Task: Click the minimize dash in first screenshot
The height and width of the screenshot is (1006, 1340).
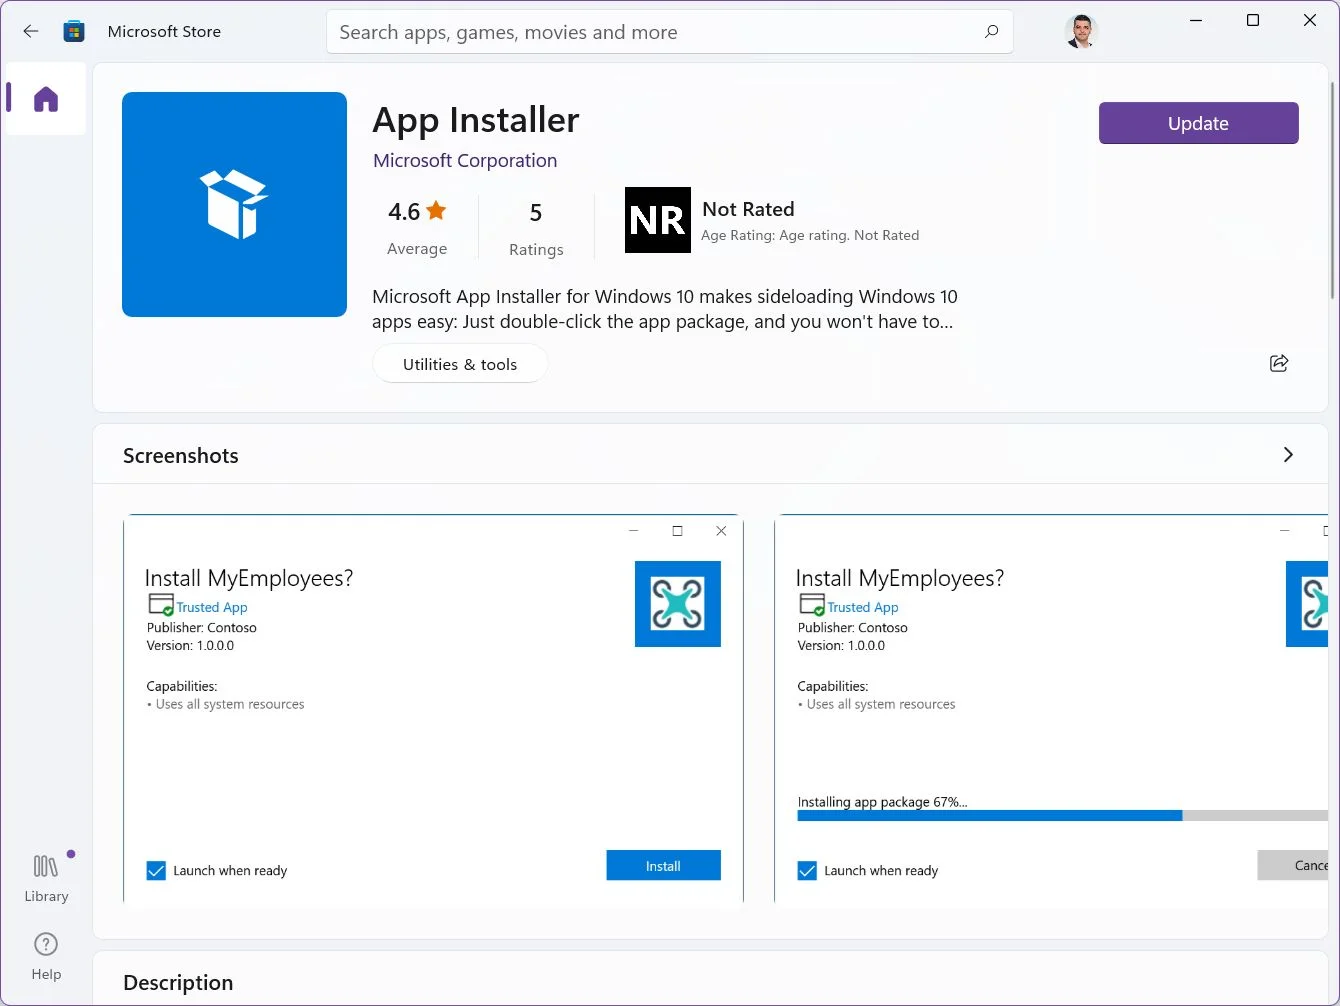Action: [x=633, y=531]
